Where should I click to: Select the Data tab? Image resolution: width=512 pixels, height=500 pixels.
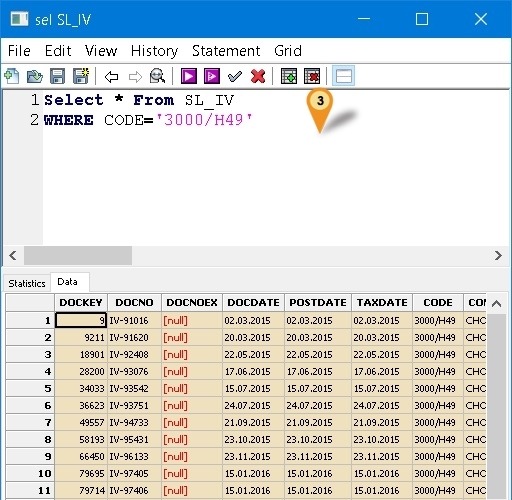coord(69,282)
